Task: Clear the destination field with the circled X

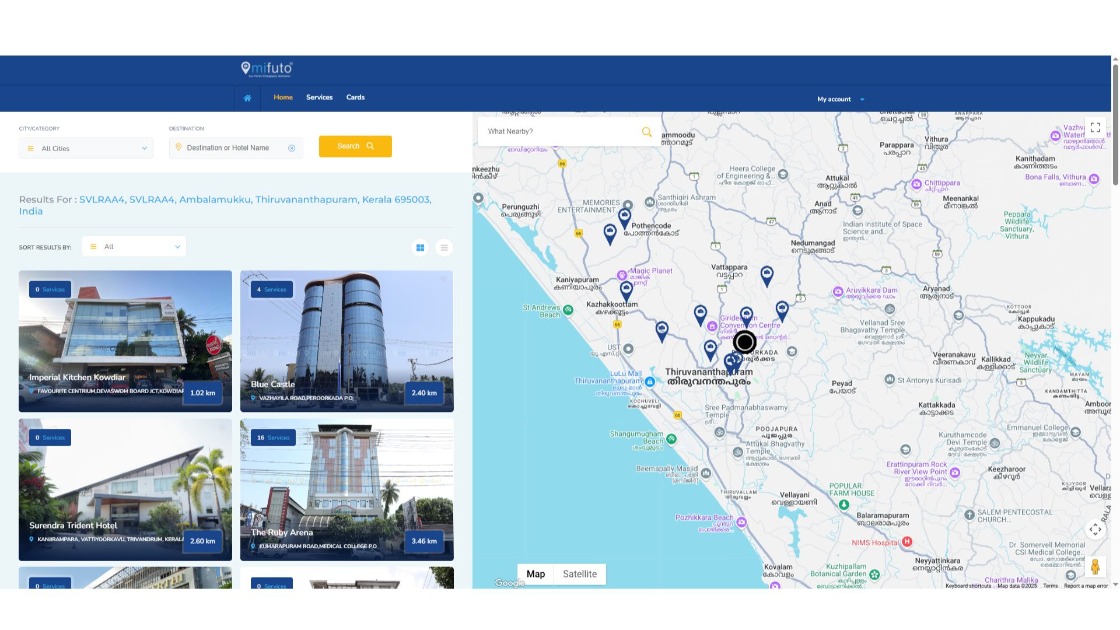Action: [x=291, y=148]
